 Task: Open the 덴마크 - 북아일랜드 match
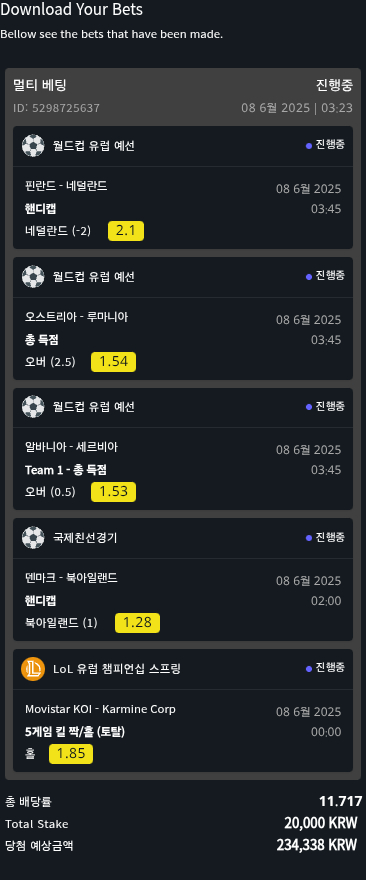71,578
